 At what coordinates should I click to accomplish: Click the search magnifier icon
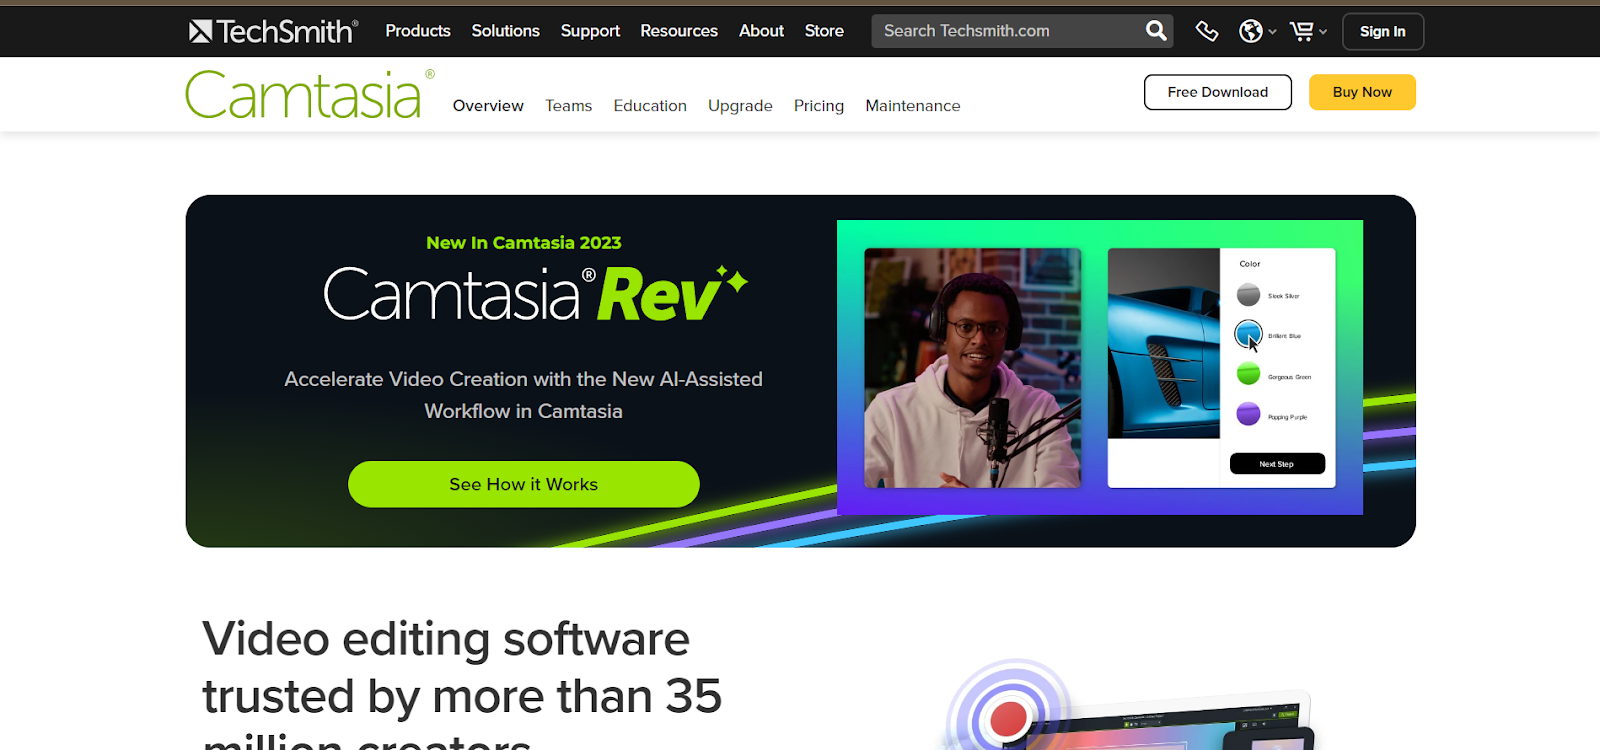click(1156, 31)
